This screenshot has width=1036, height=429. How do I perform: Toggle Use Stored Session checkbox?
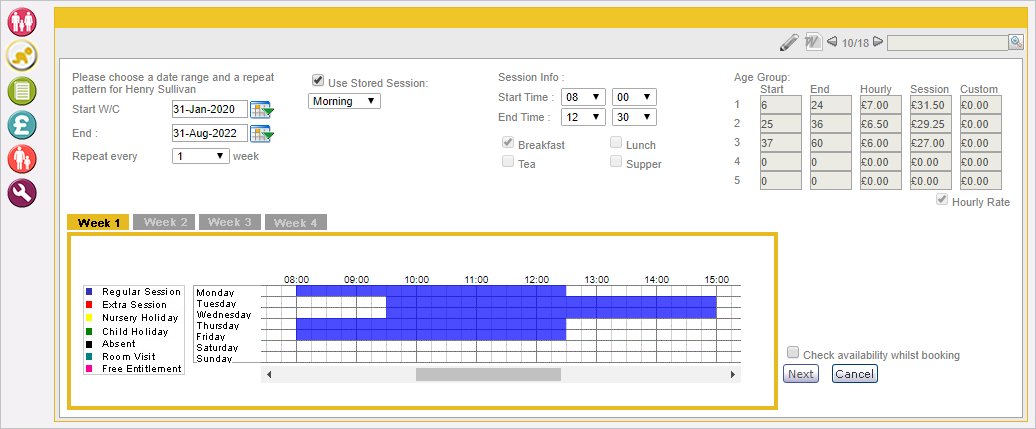click(318, 81)
